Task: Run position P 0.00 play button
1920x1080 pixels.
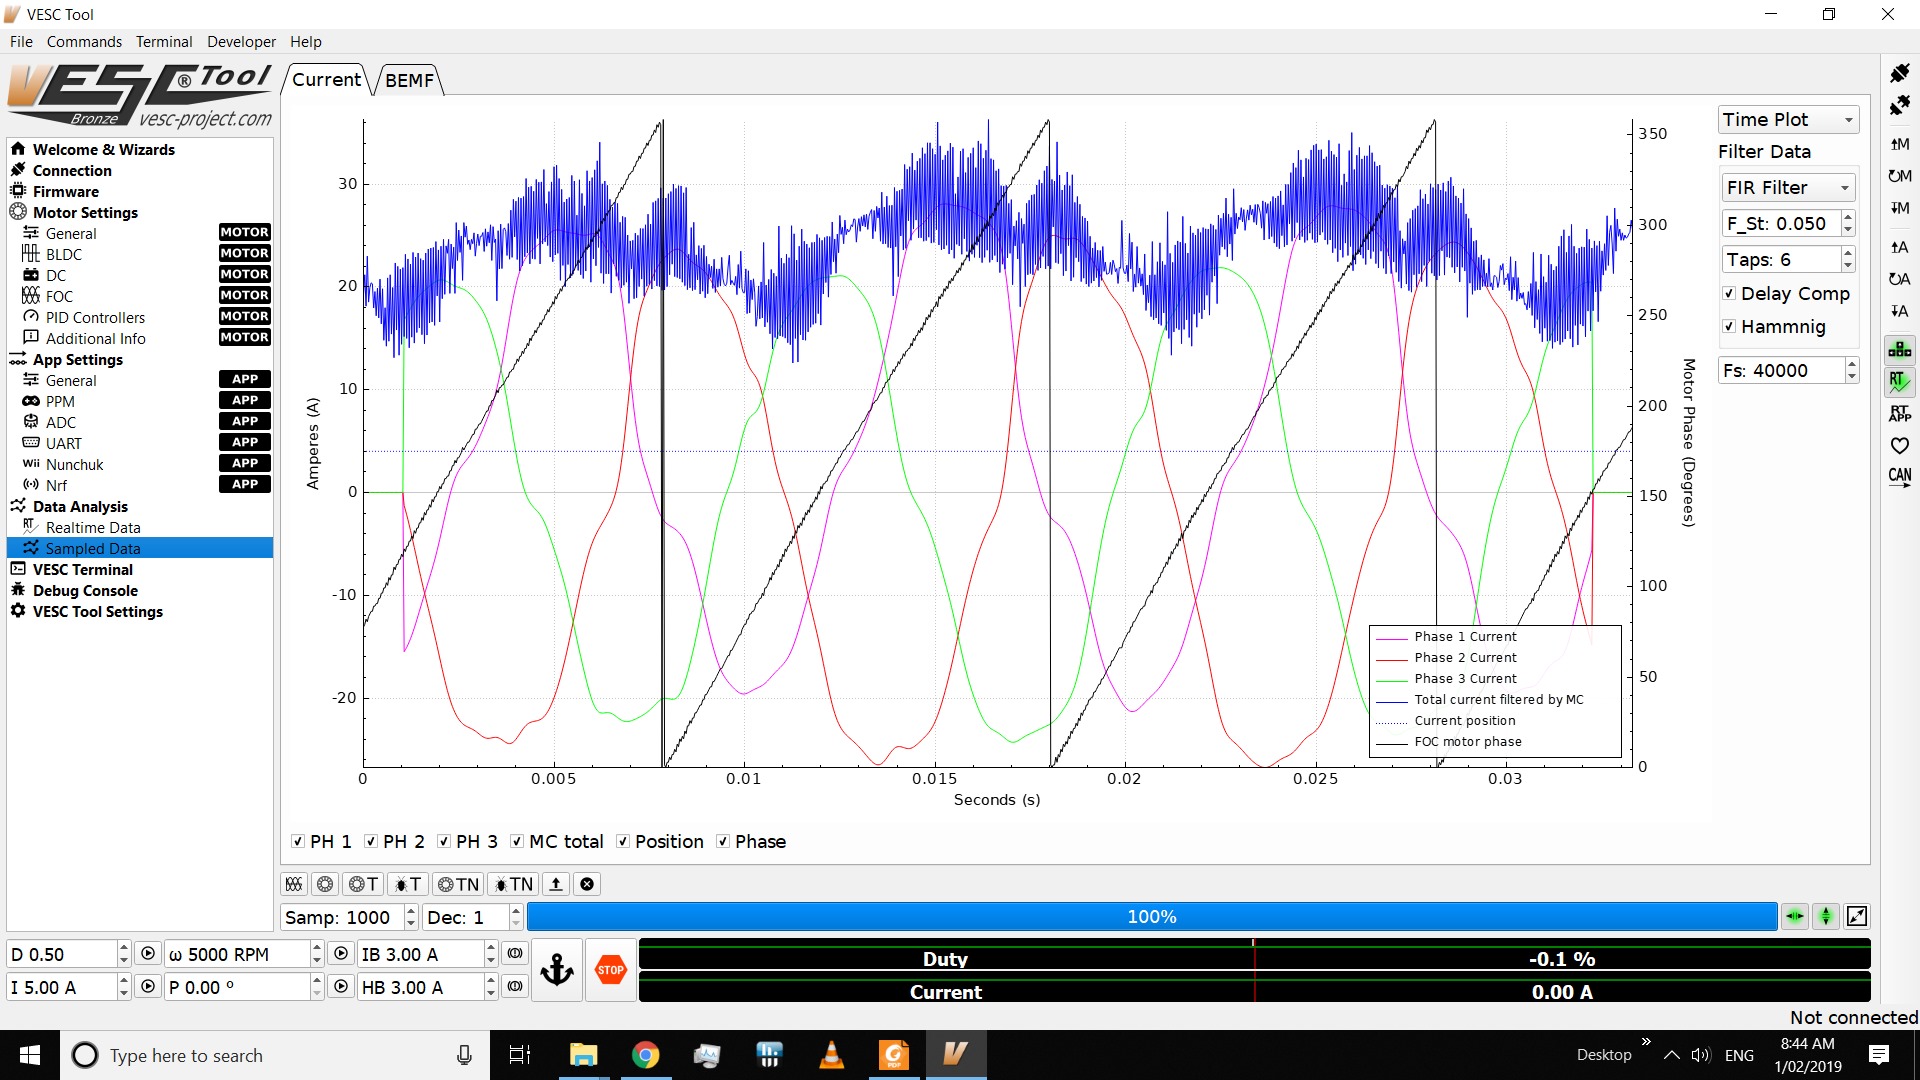Action: point(341,987)
